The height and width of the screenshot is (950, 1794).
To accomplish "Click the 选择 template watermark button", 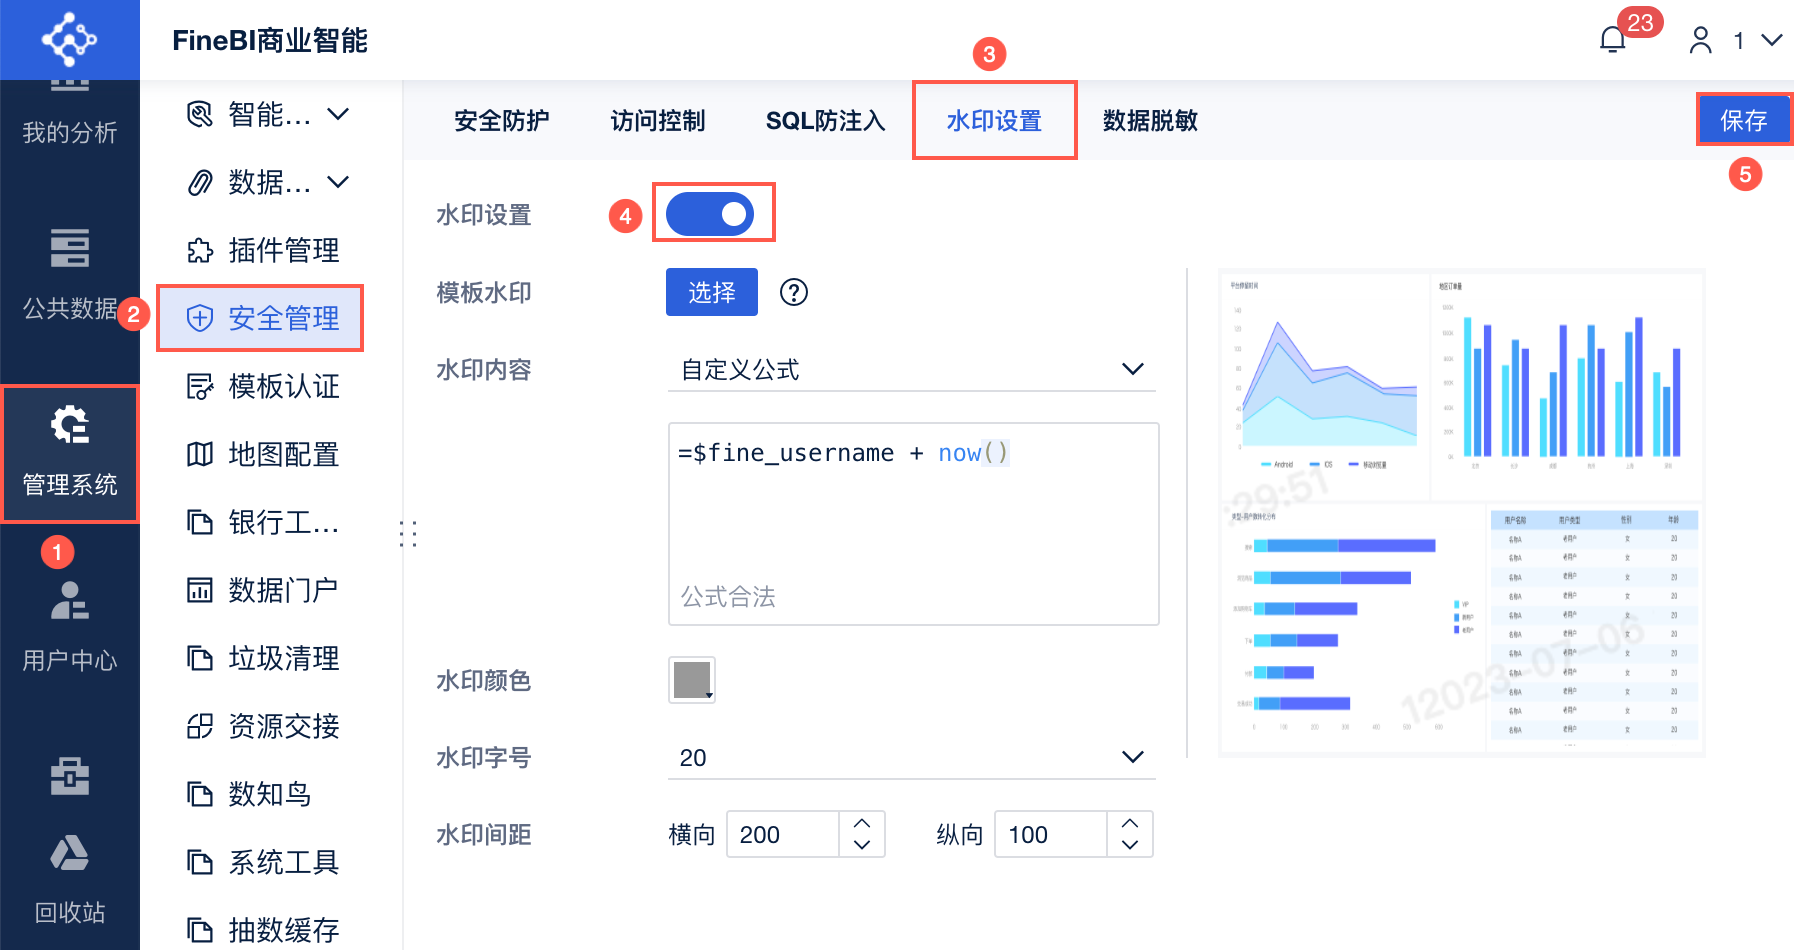I will (712, 292).
